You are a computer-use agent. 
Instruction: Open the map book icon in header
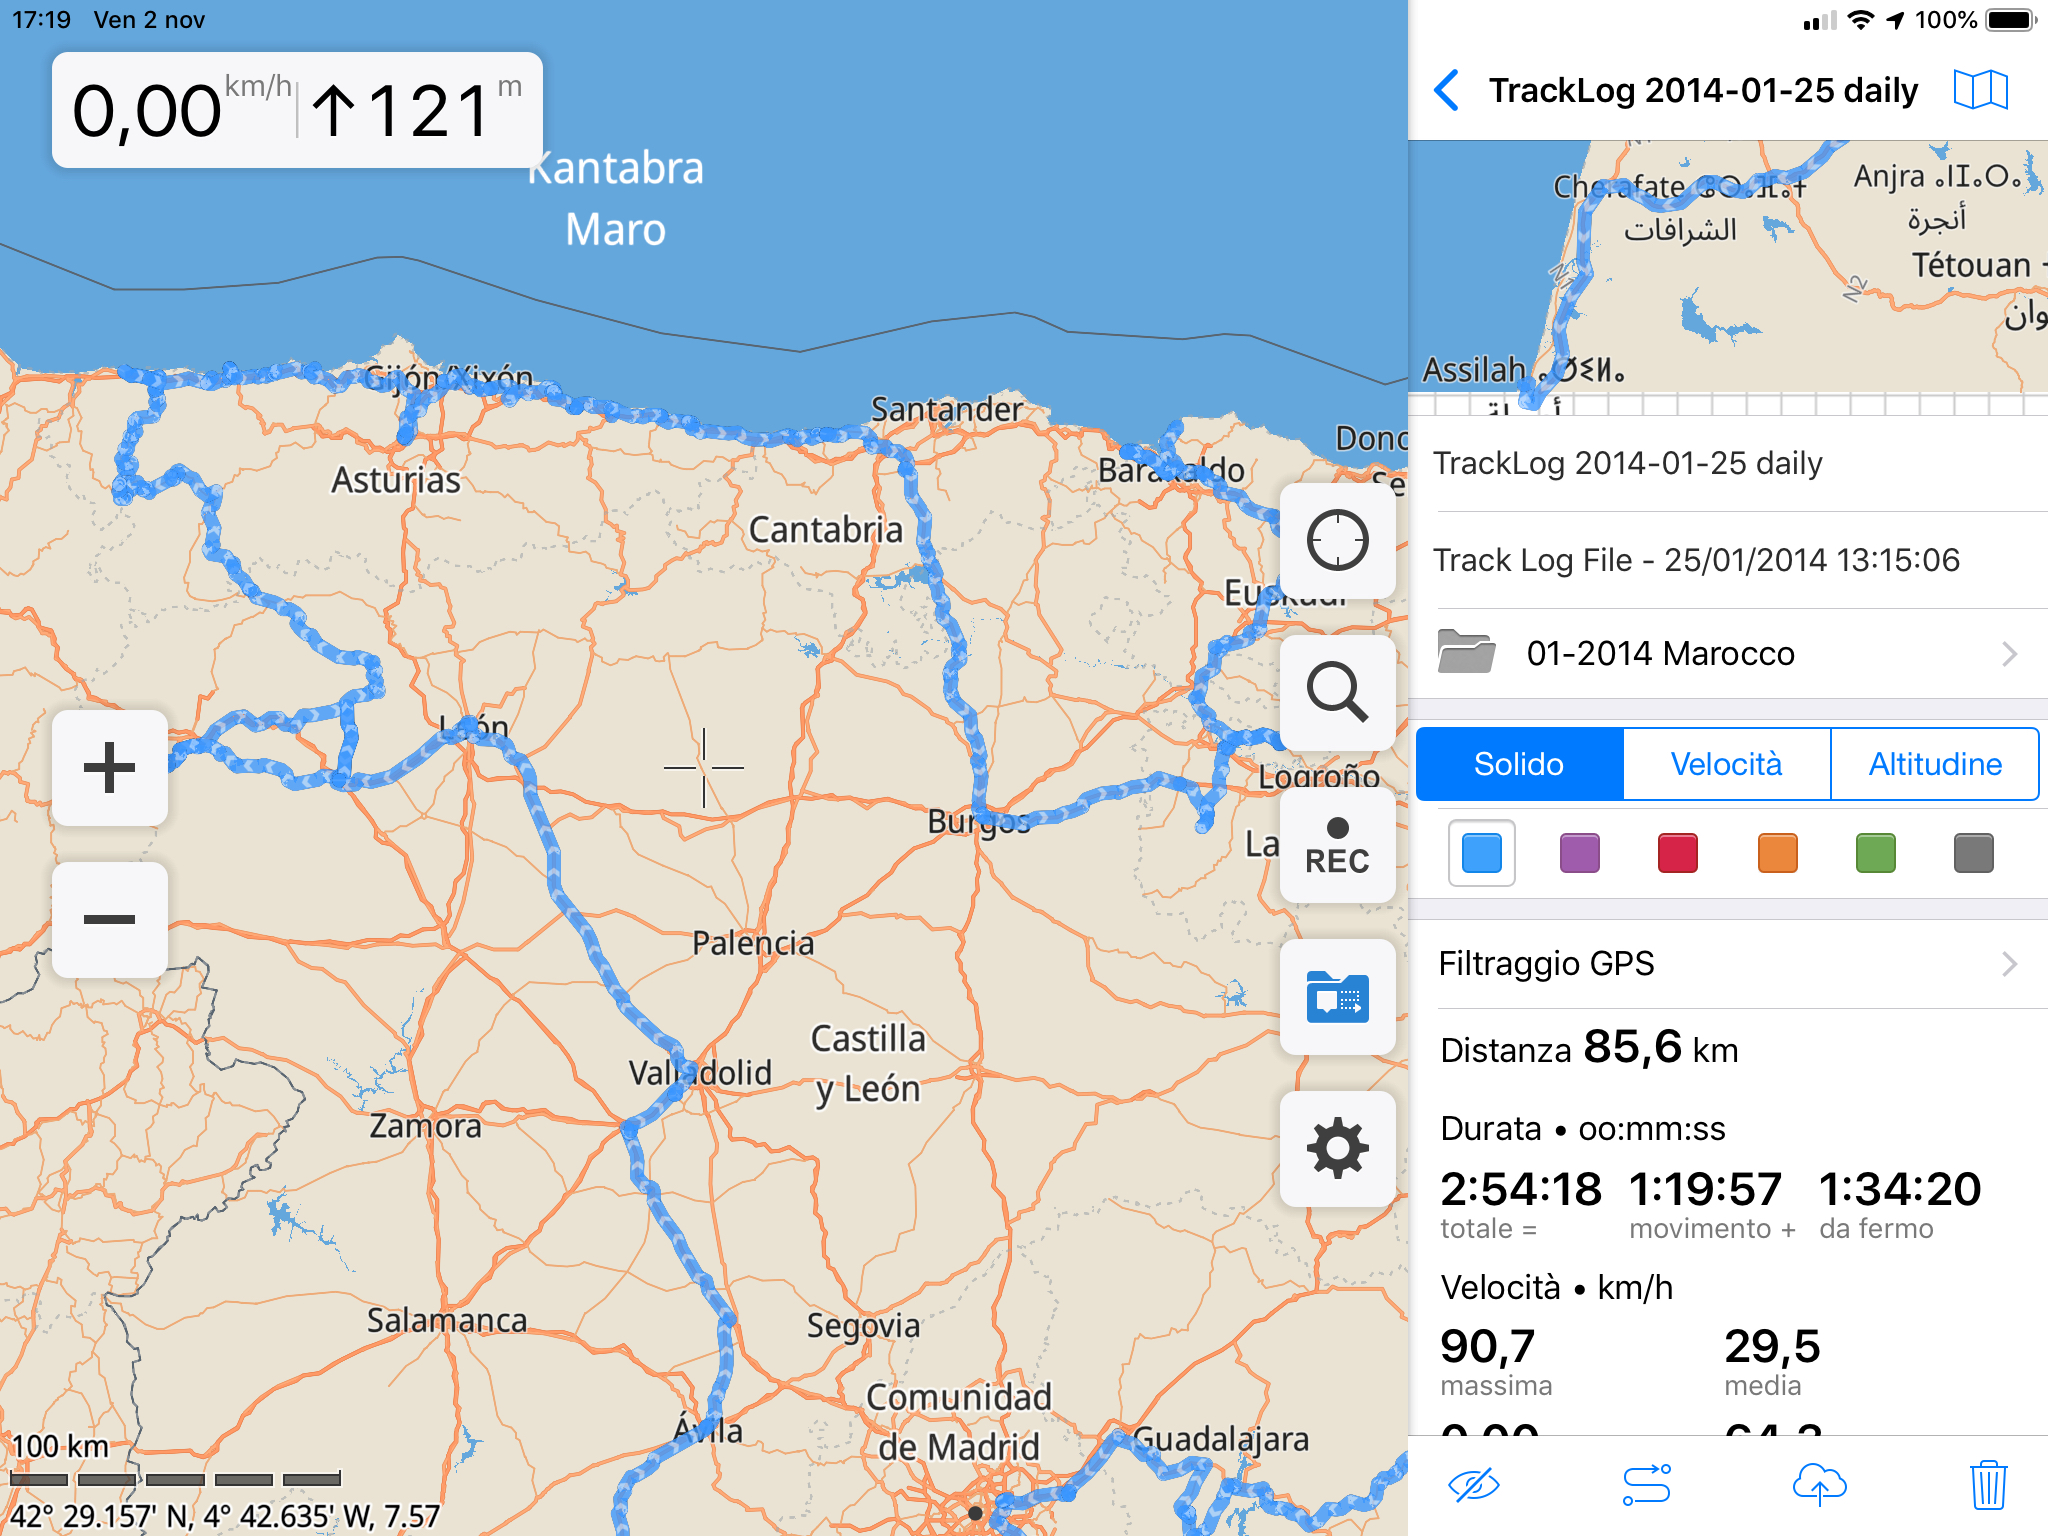coord(1980,90)
